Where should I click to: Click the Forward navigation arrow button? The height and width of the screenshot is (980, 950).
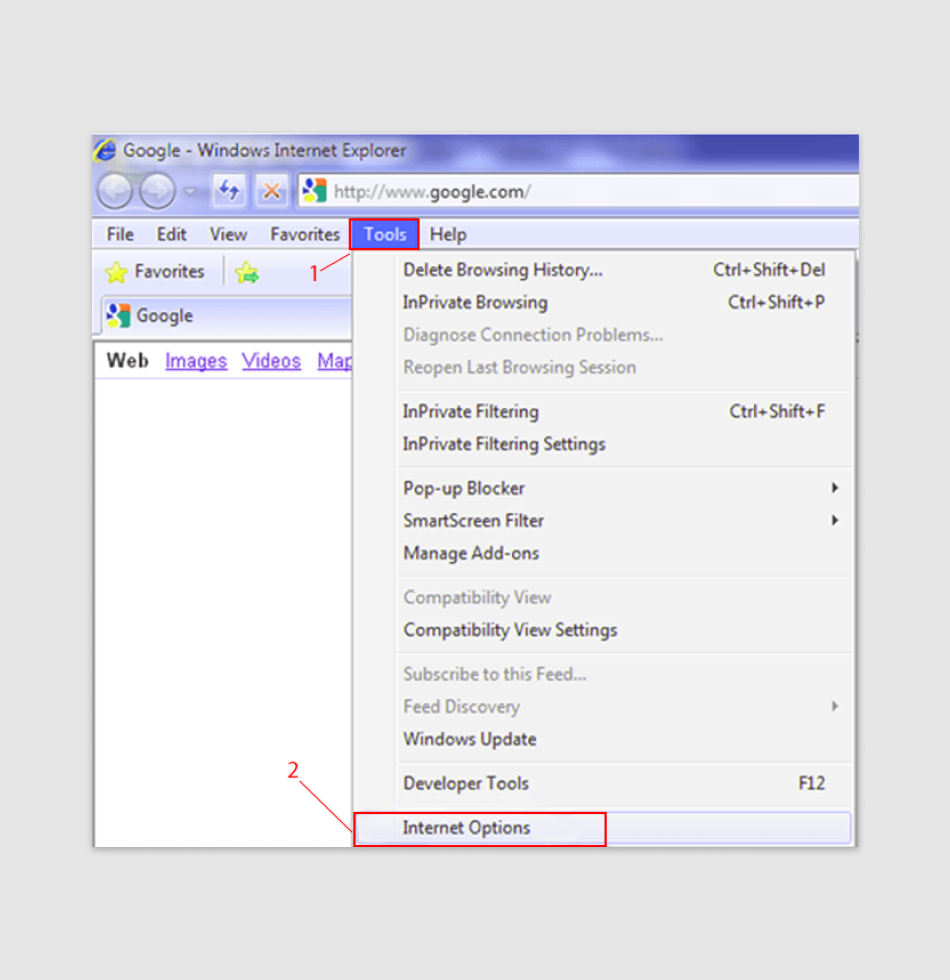click(x=157, y=191)
